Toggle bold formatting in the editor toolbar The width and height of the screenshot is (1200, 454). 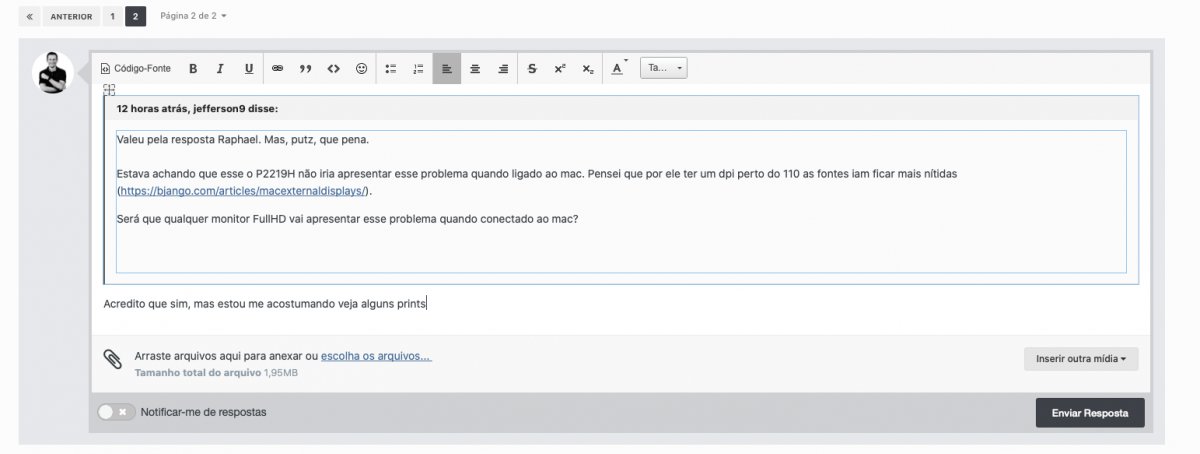point(193,69)
